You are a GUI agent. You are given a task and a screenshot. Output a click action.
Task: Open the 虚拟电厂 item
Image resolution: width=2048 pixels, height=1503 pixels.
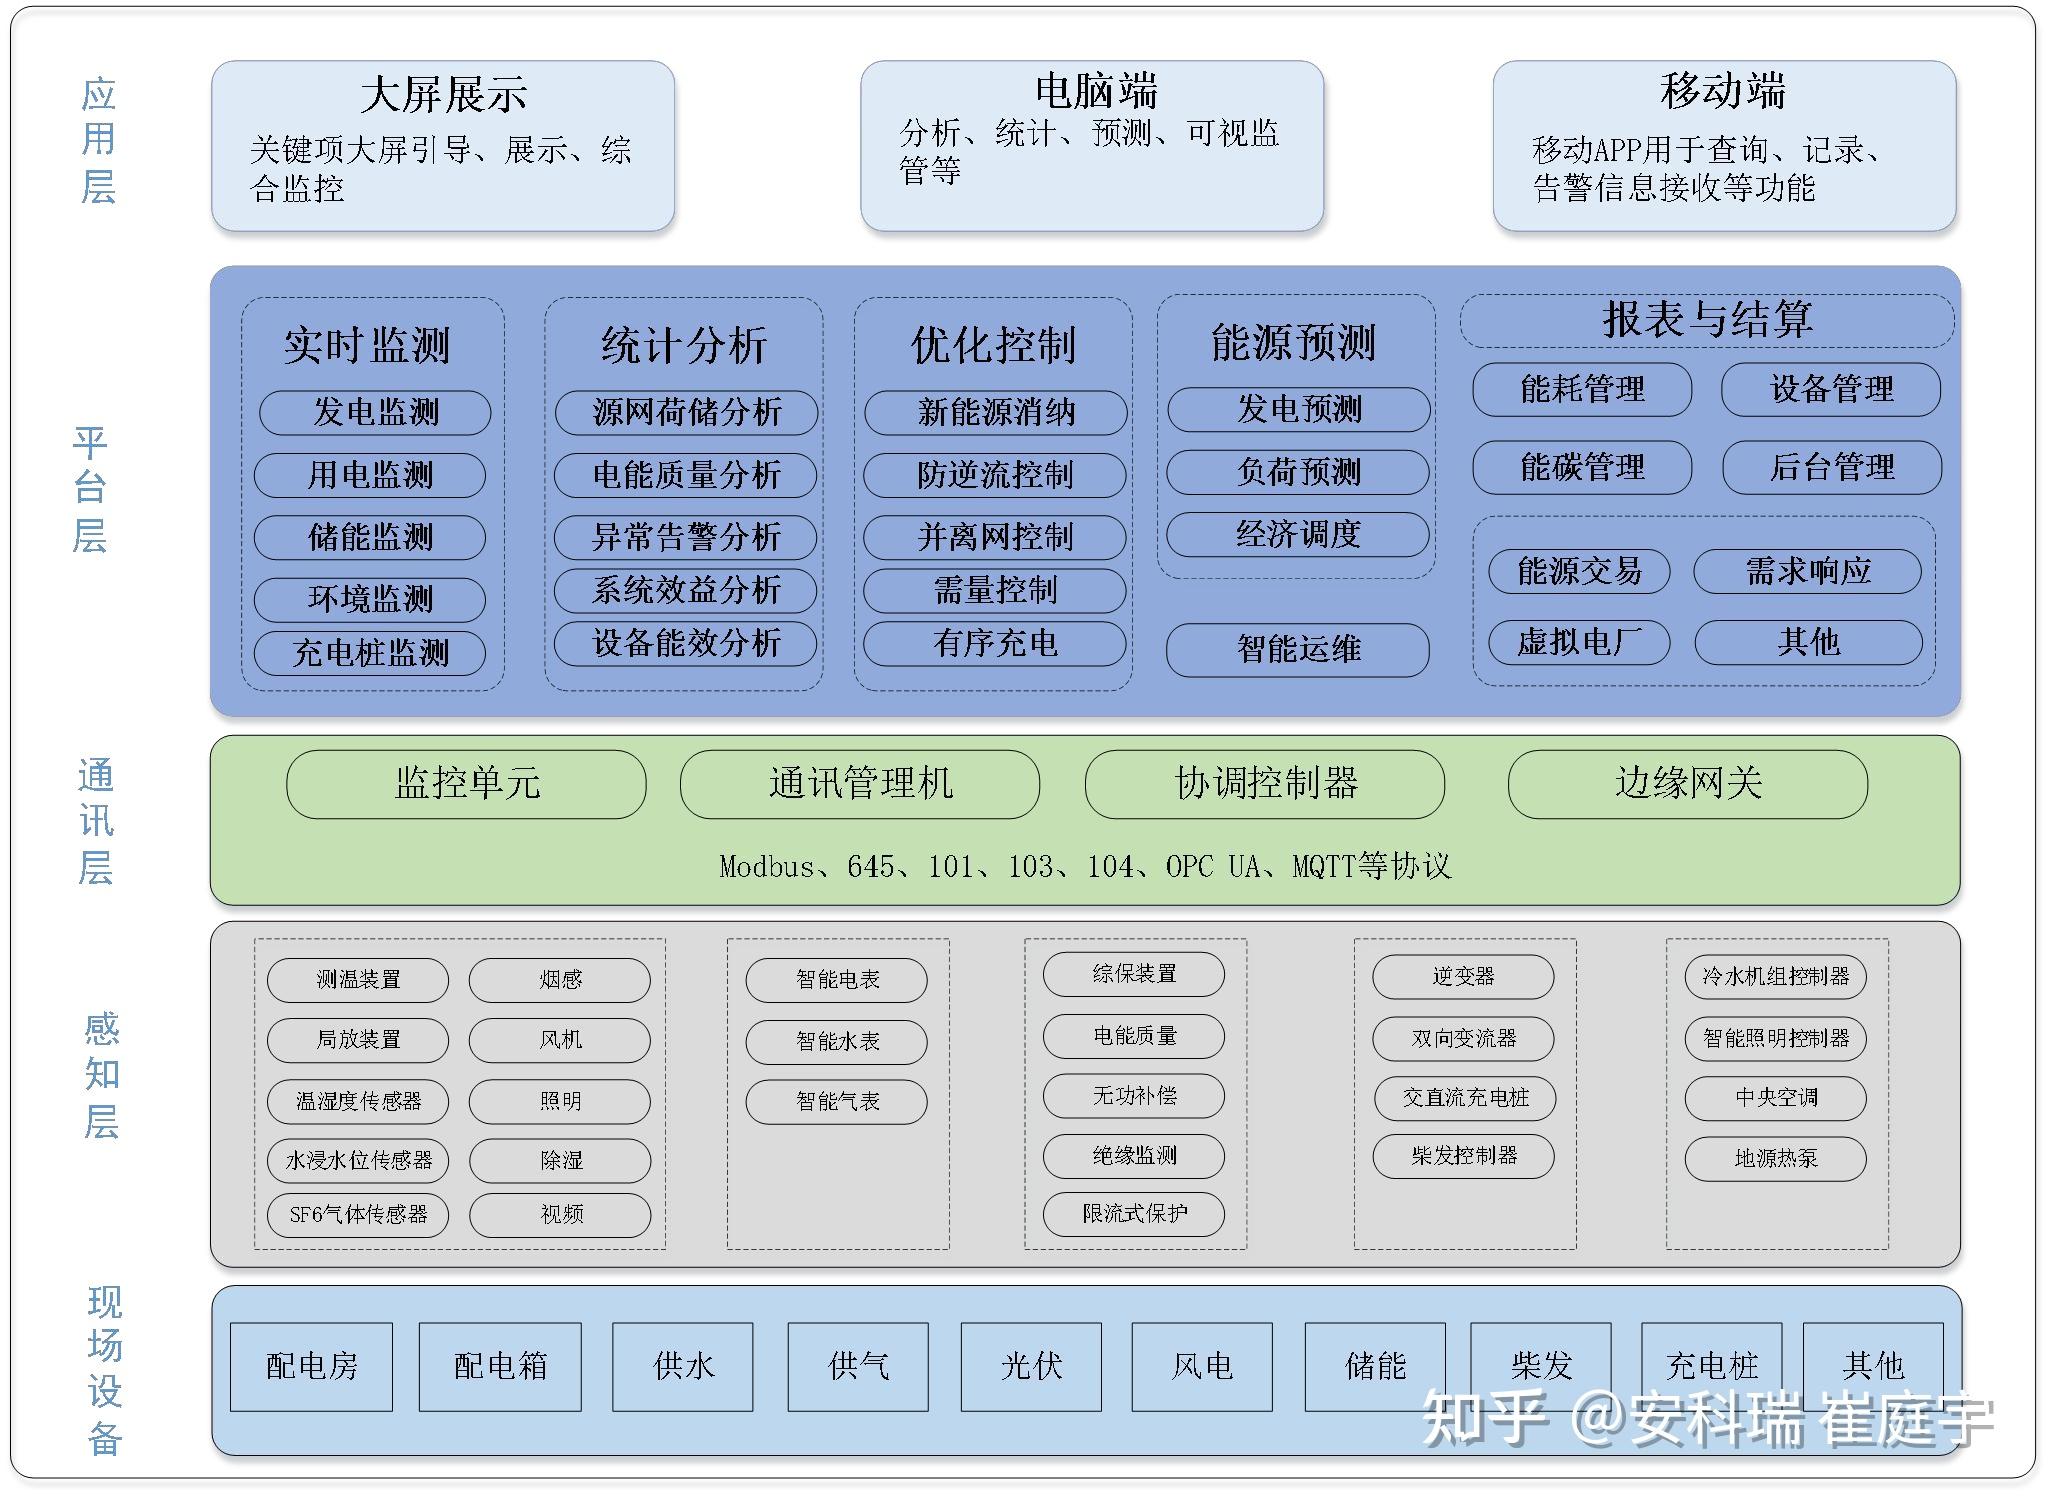tap(1578, 643)
